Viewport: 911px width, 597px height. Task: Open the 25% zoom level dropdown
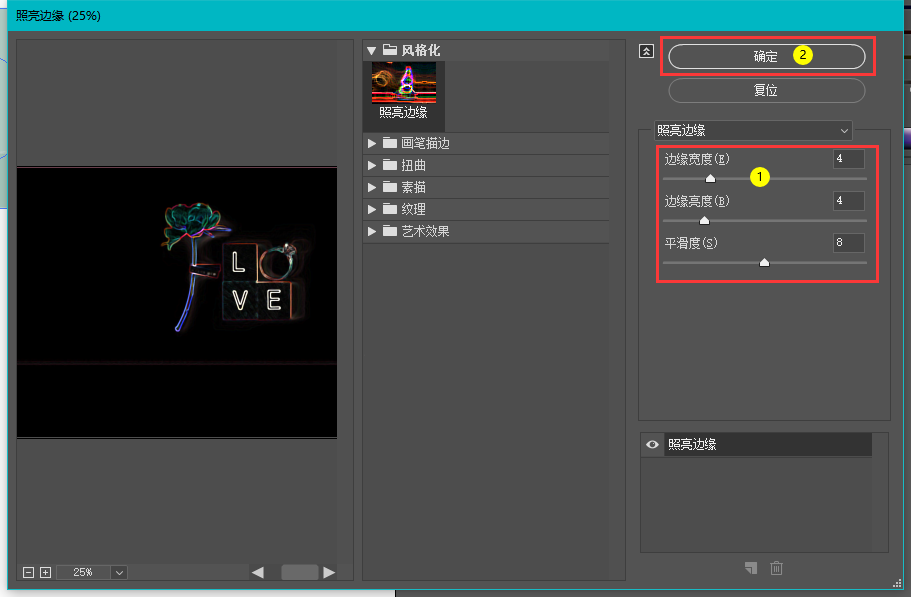point(119,573)
